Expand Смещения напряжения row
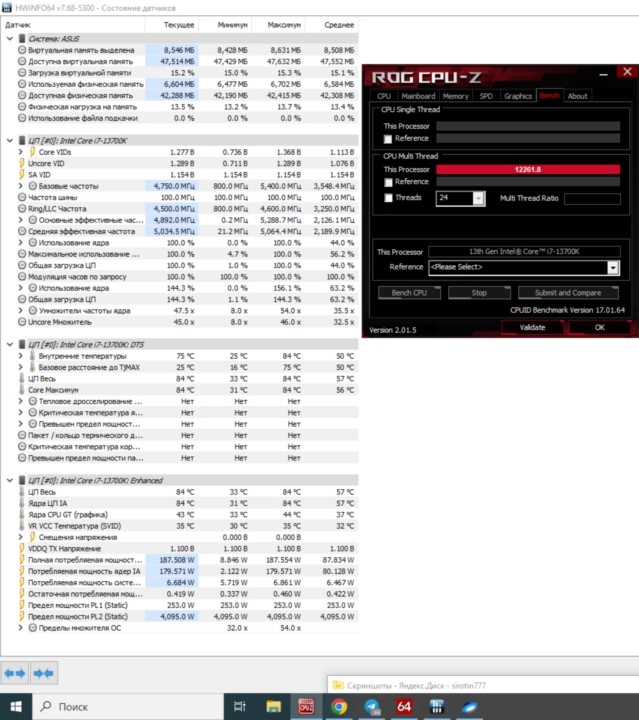 coord(21,537)
